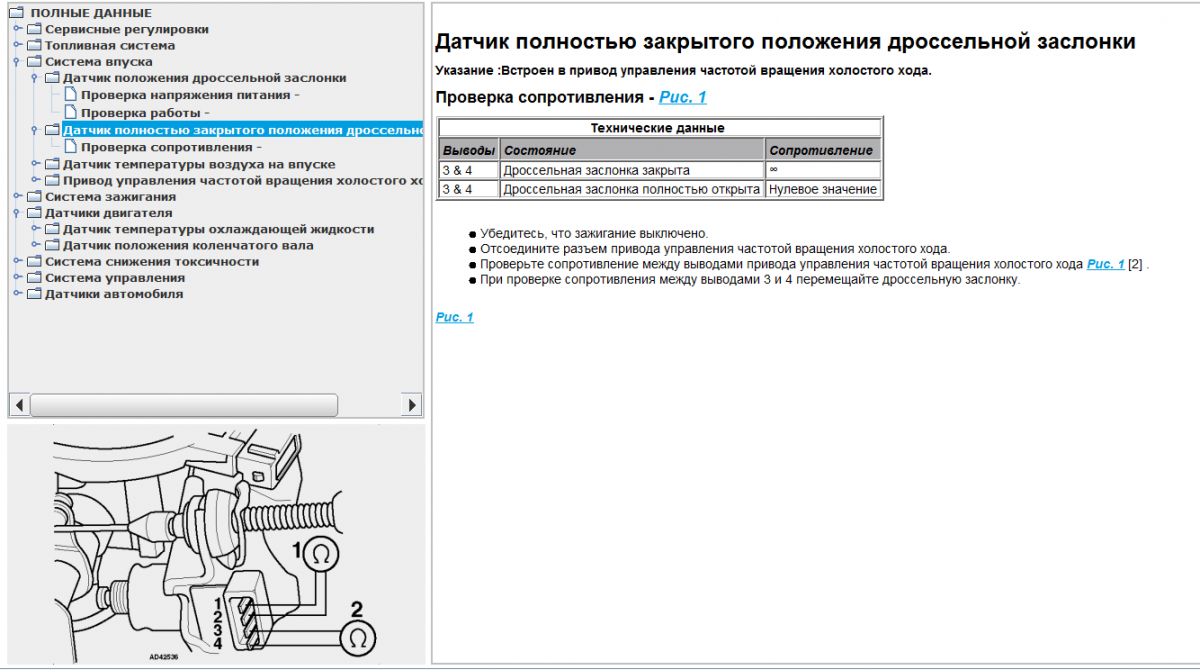Follow the Рис. 1 link below the instructions list
This screenshot has width=1200, height=670.
[x=454, y=317]
